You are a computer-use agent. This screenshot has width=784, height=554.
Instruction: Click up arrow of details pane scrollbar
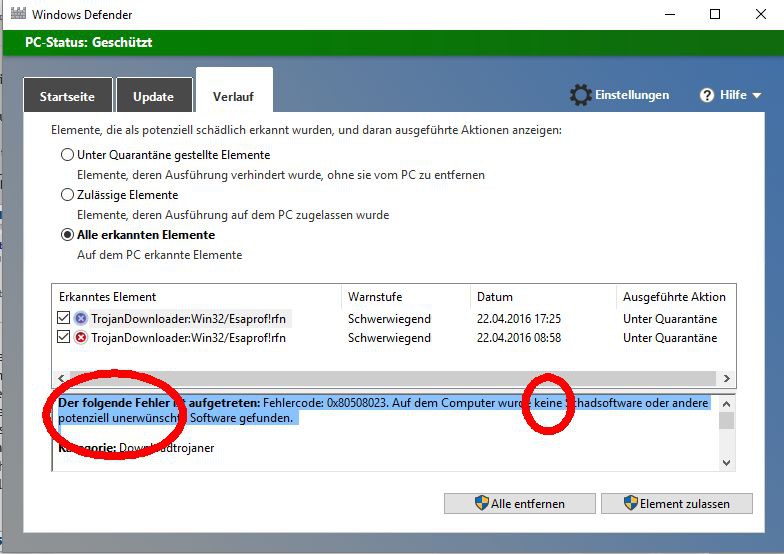pos(726,404)
